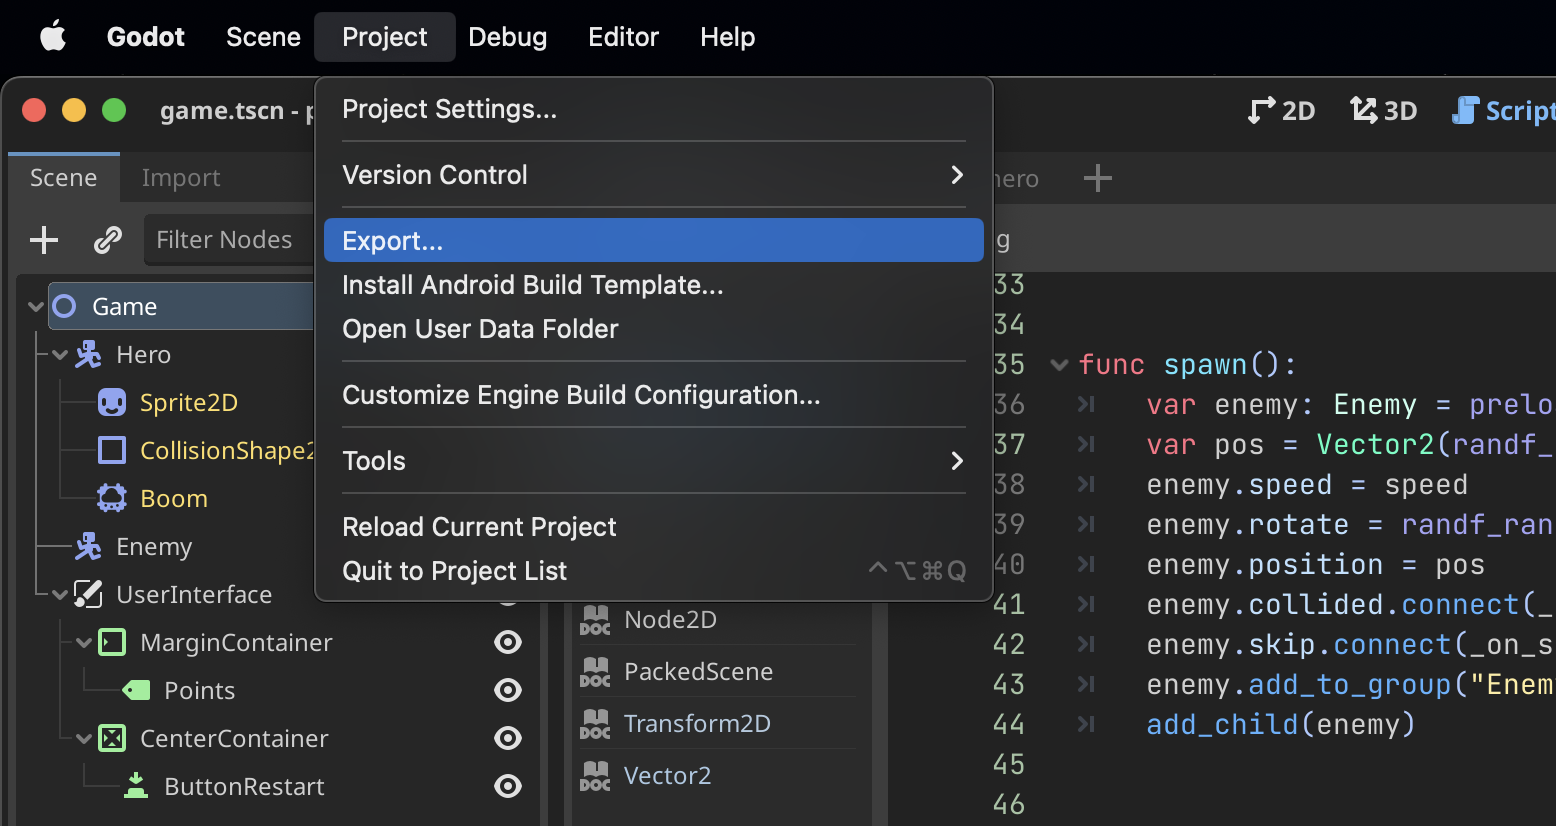
Task: Click the UserInterface CanvasLayer icon
Action: click(88, 594)
